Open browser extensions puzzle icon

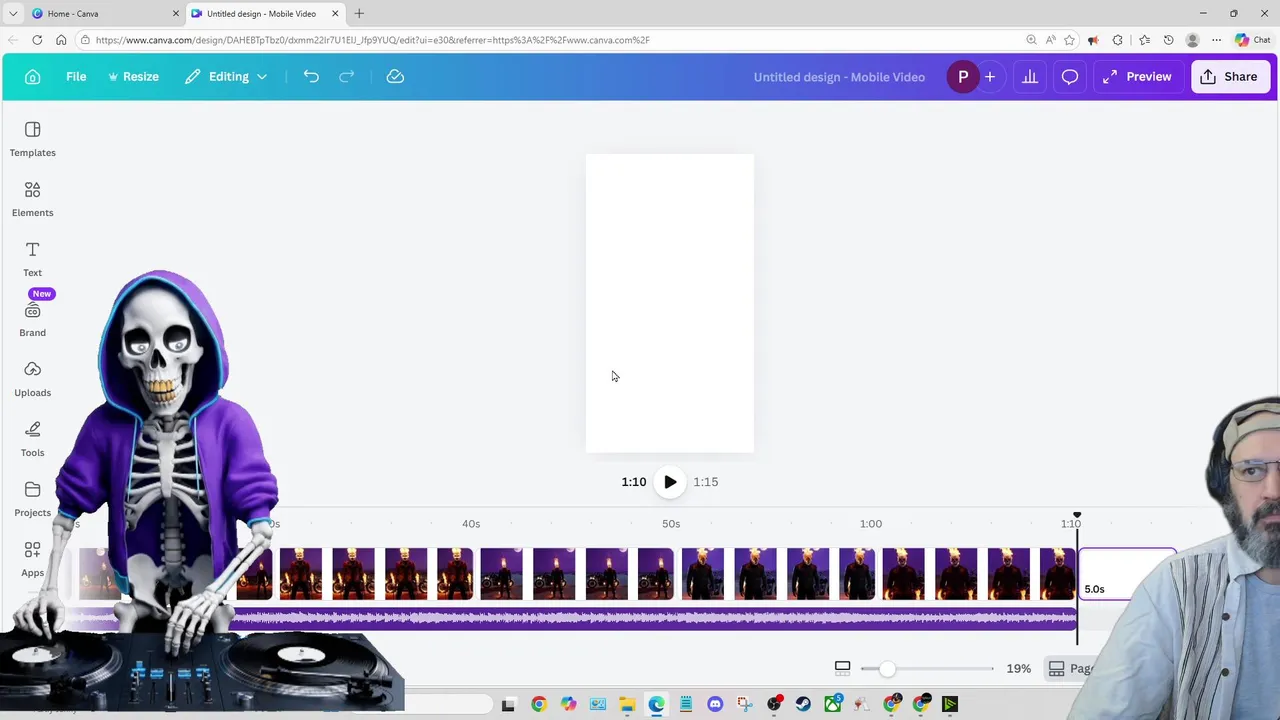pos(1117,40)
